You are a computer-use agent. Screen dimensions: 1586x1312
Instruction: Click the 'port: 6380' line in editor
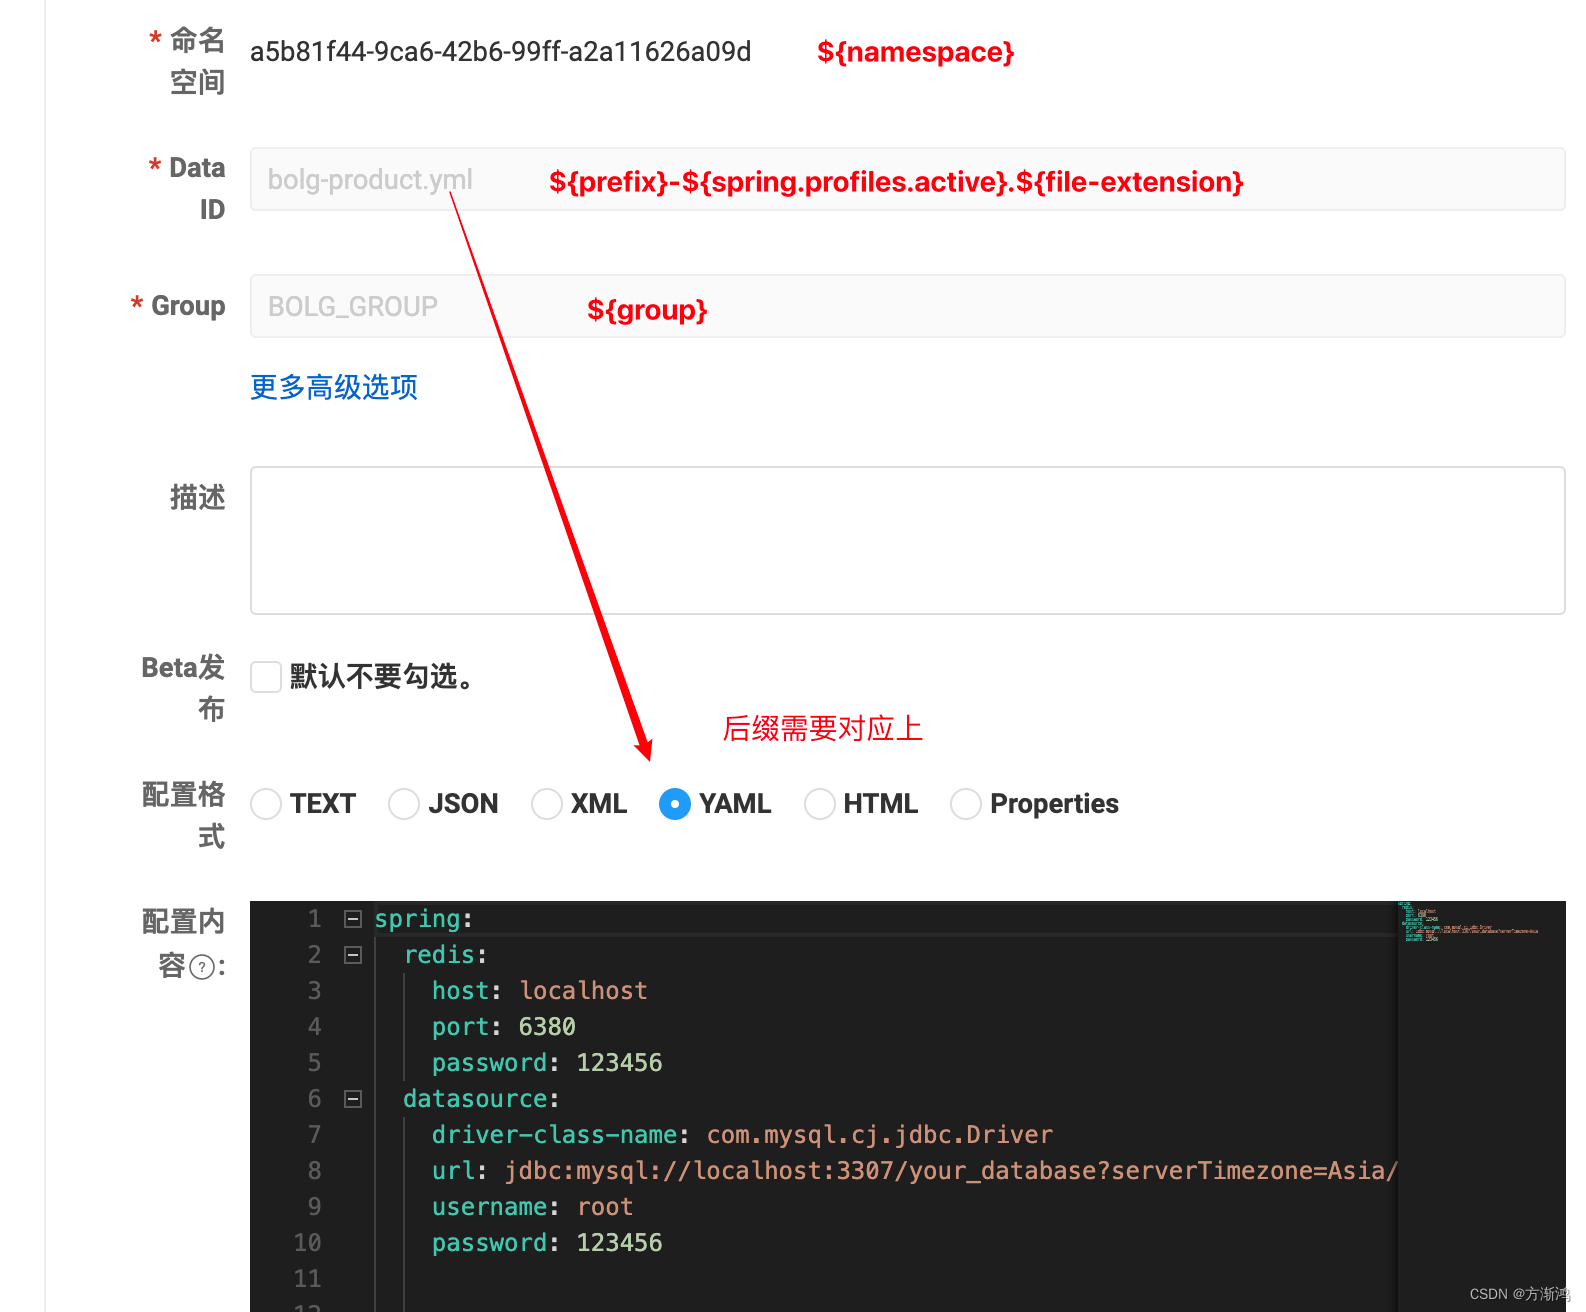pyautogui.click(x=504, y=1027)
